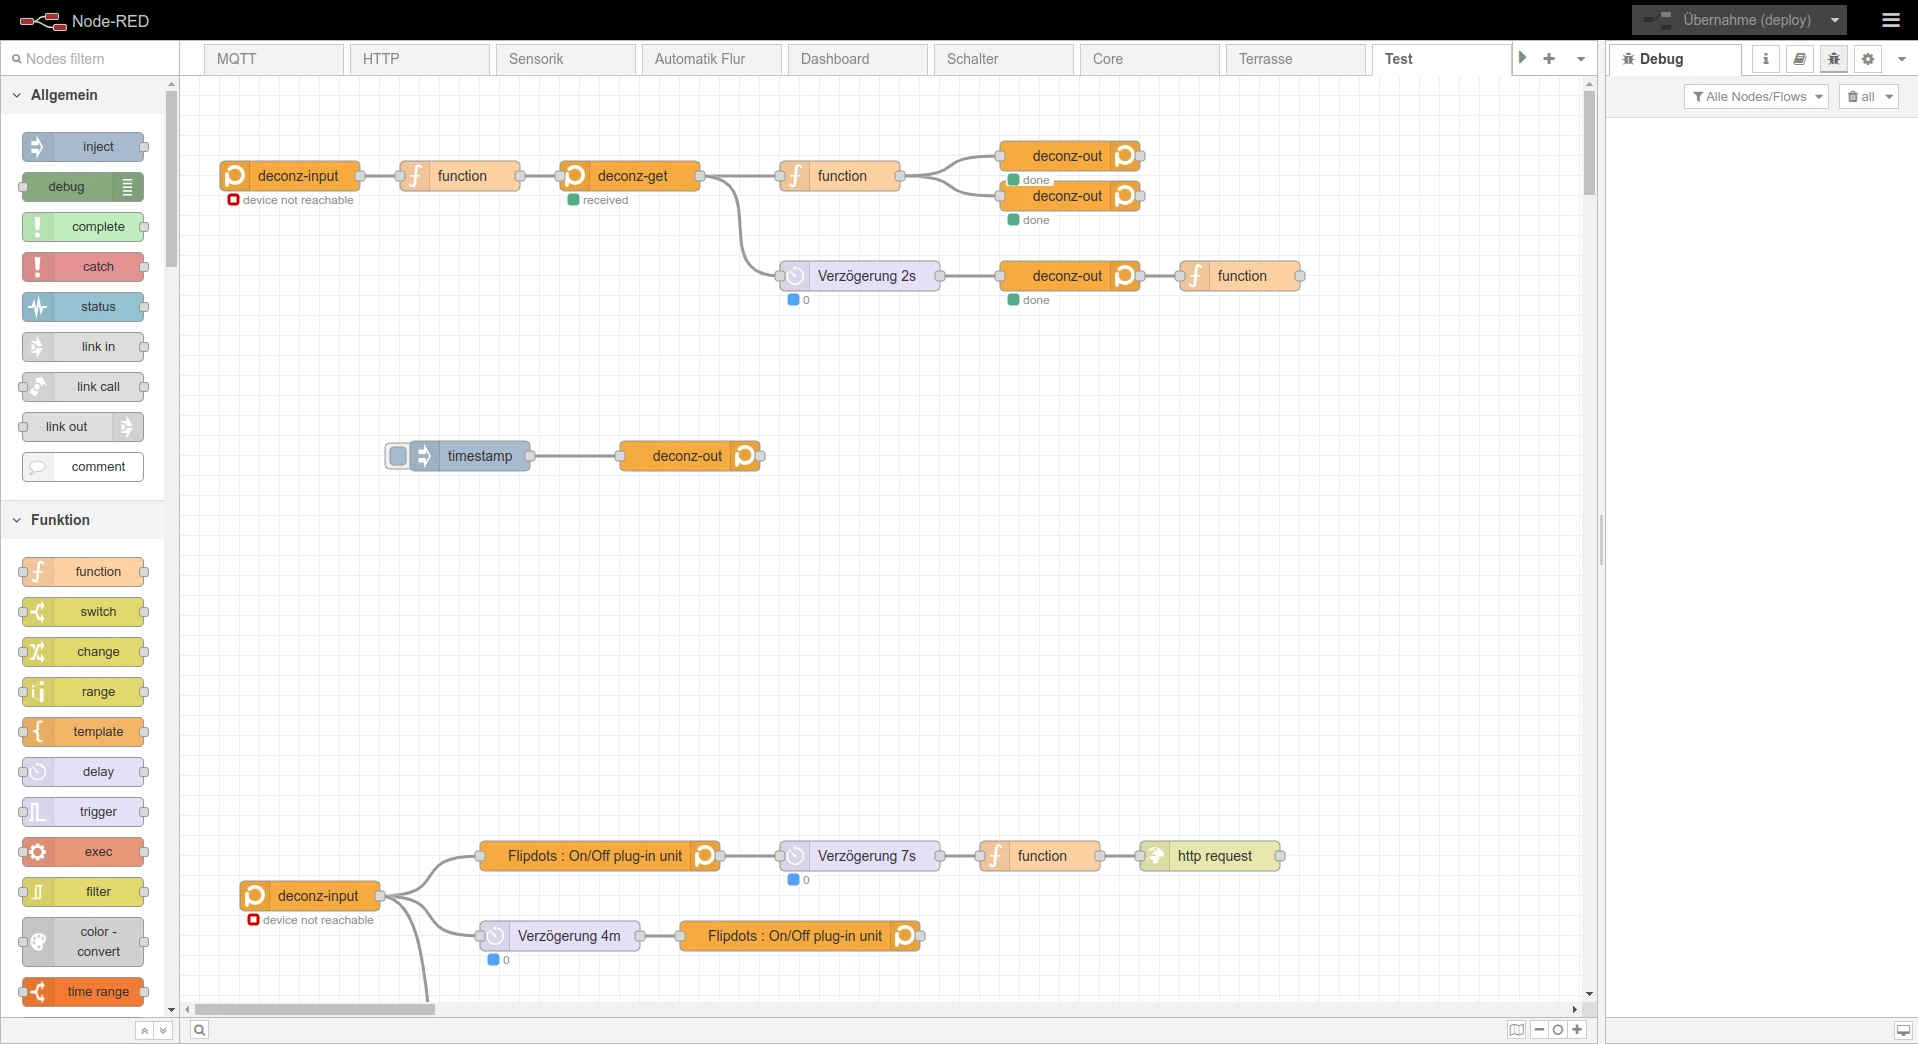Image resolution: width=1918 pixels, height=1044 pixels.
Task: Select the inject node in the palette
Action: click(x=83, y=147)
